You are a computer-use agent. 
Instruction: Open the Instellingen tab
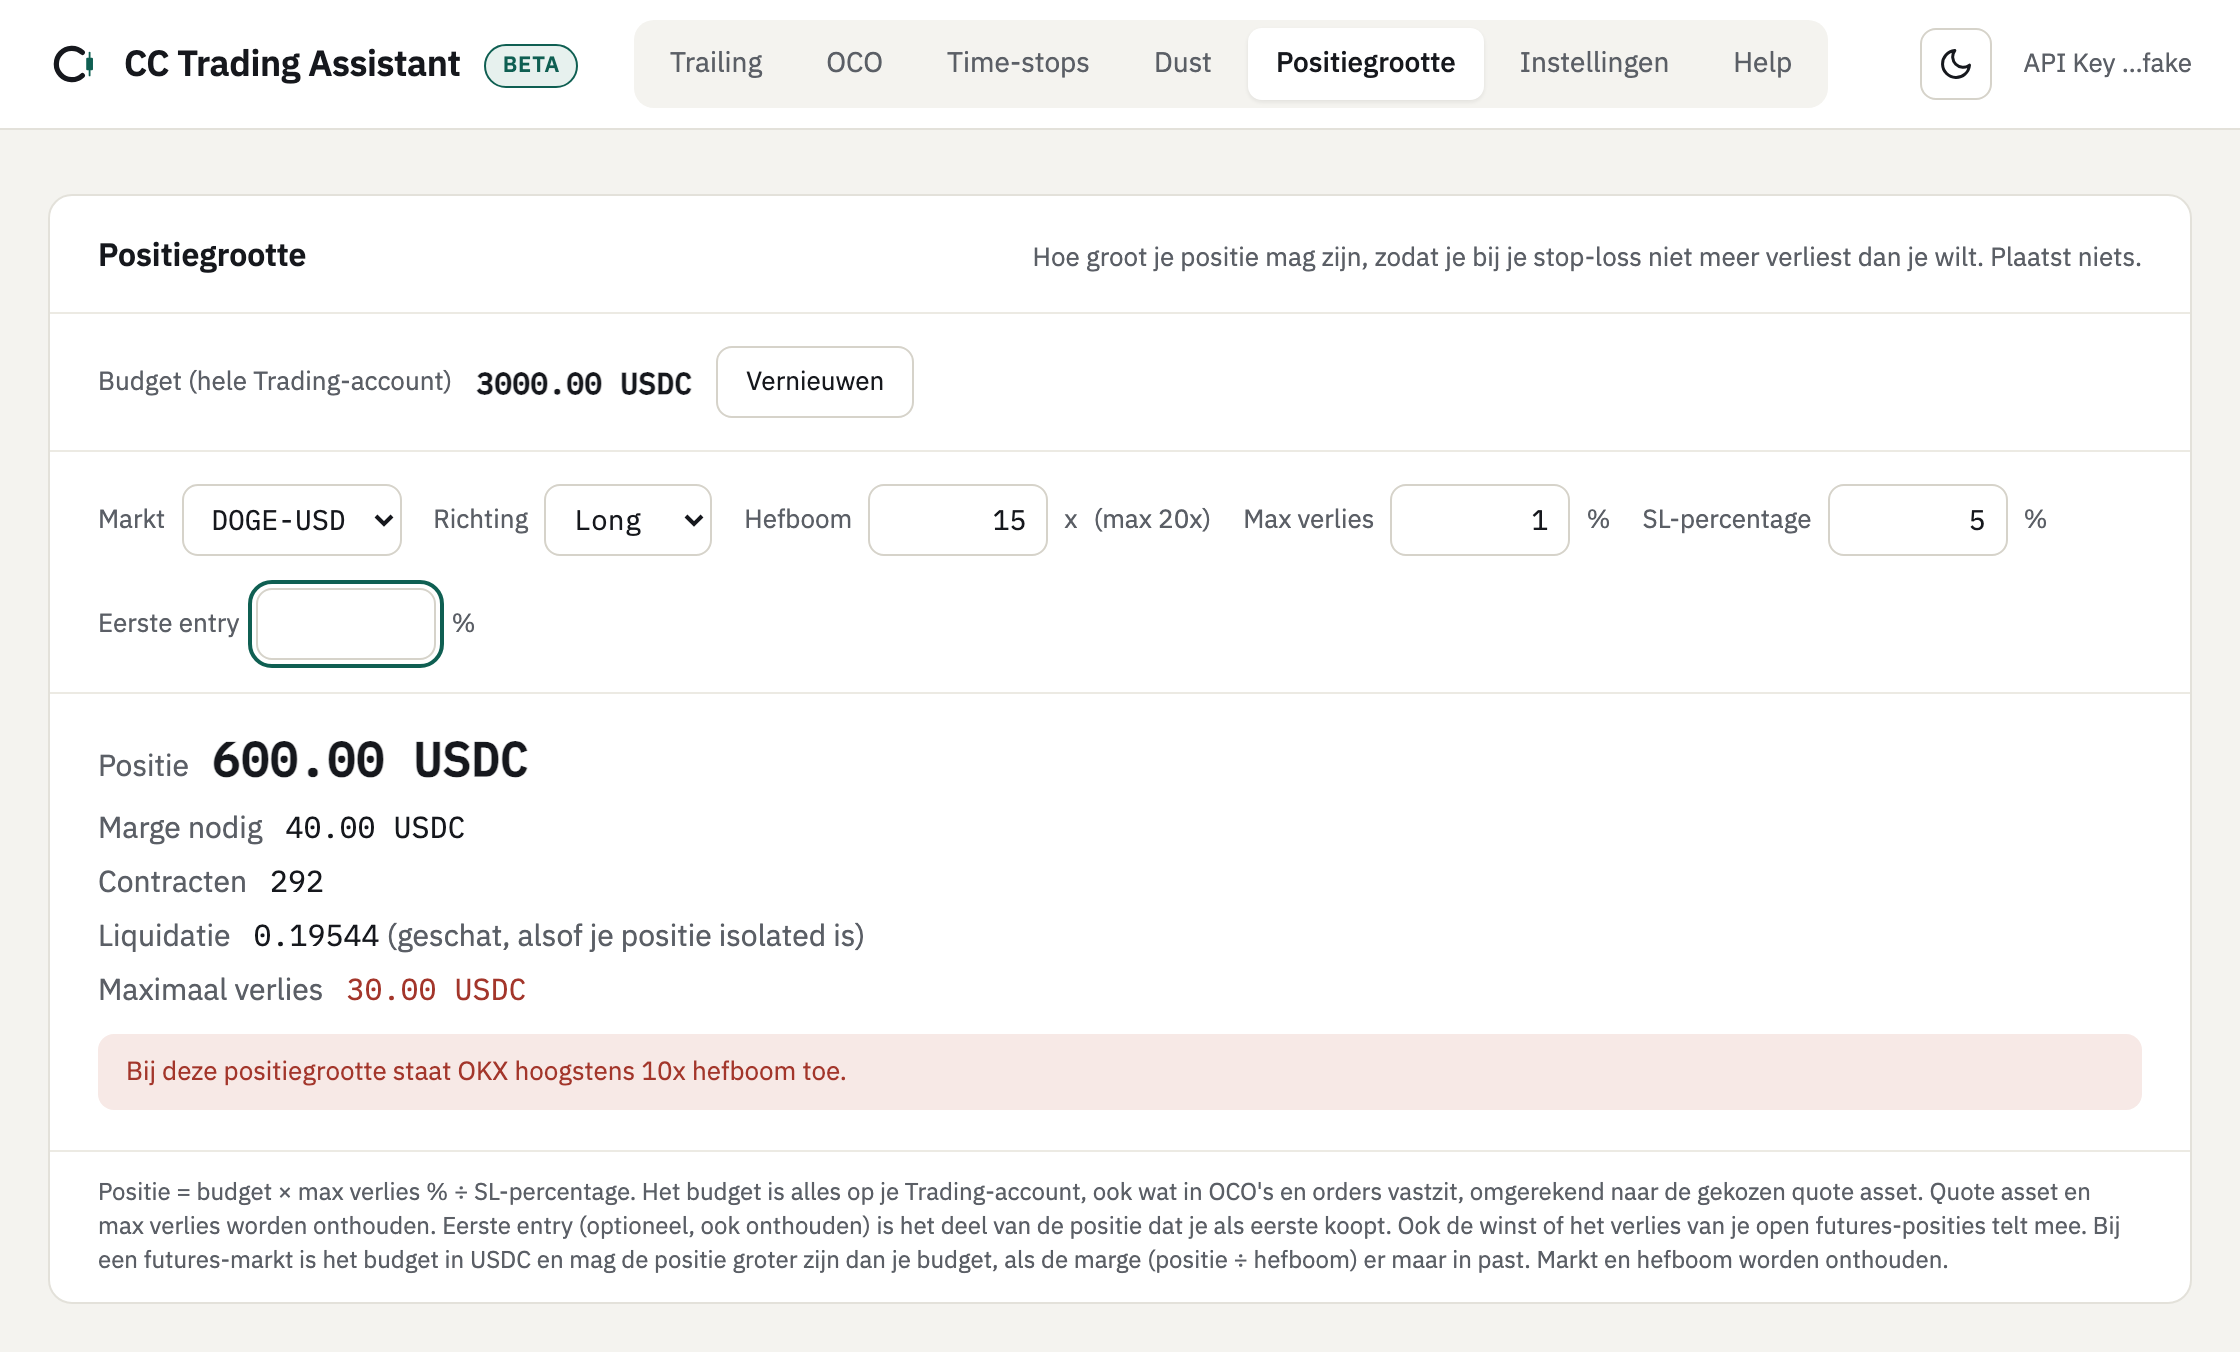coord(1594,63)
